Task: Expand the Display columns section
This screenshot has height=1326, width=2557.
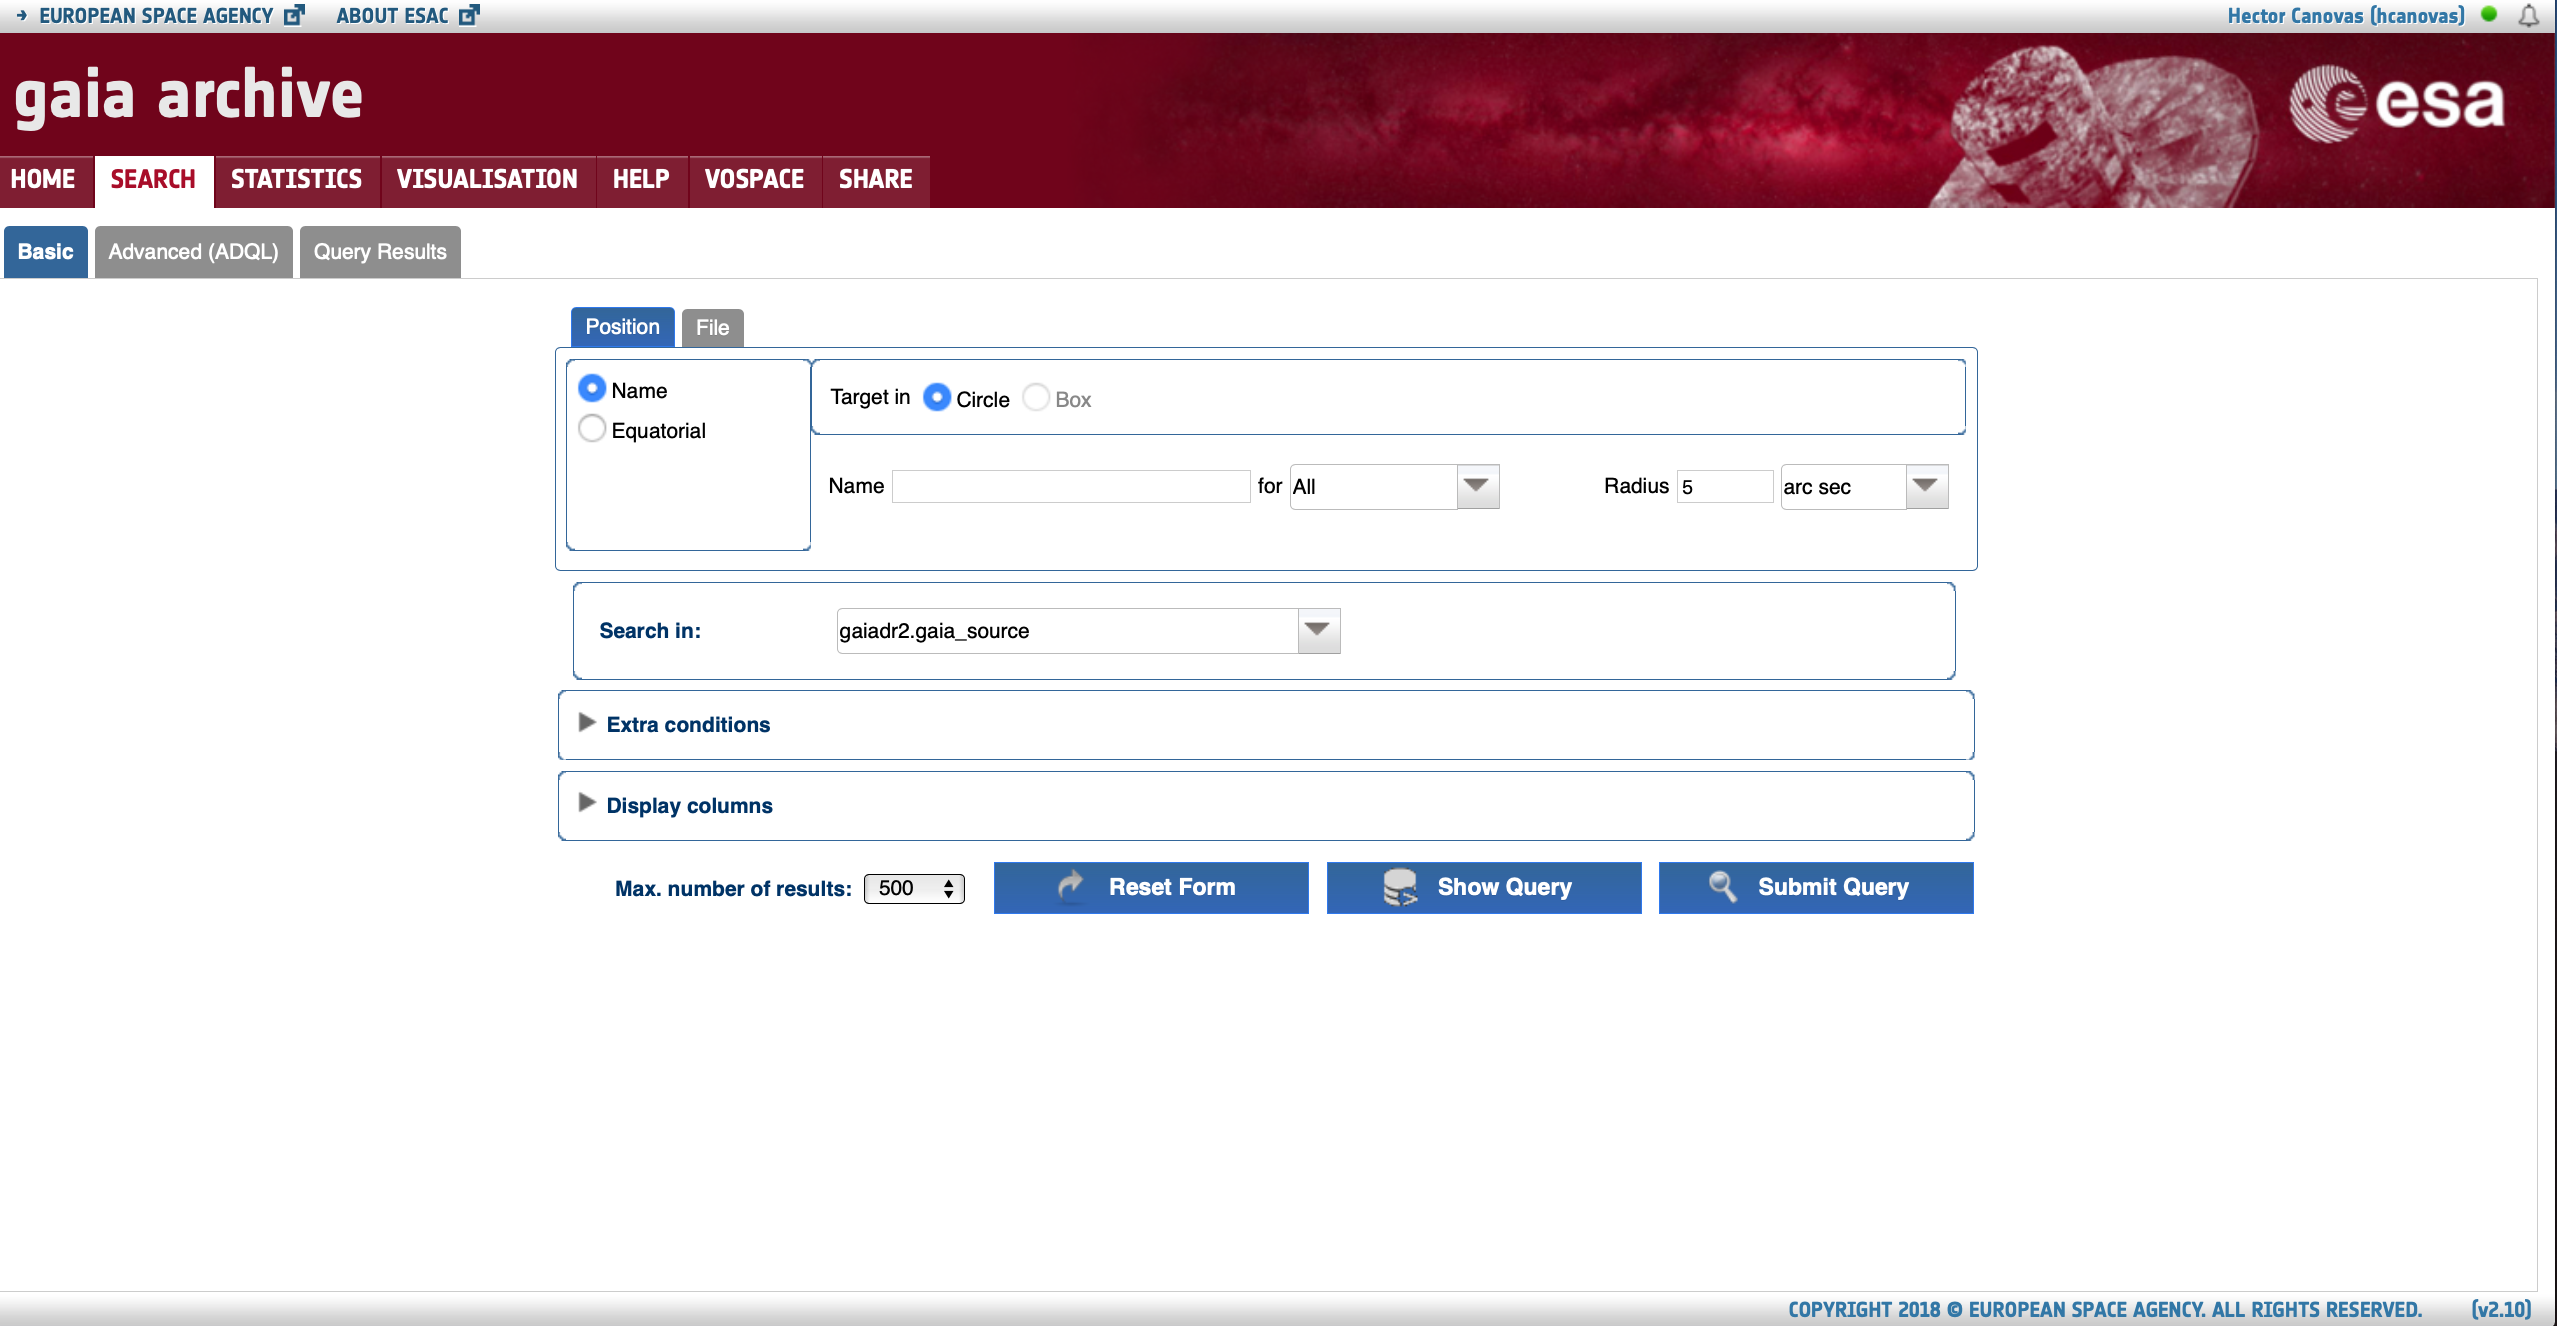Action: pyautogui.click(x=587, y=803)
